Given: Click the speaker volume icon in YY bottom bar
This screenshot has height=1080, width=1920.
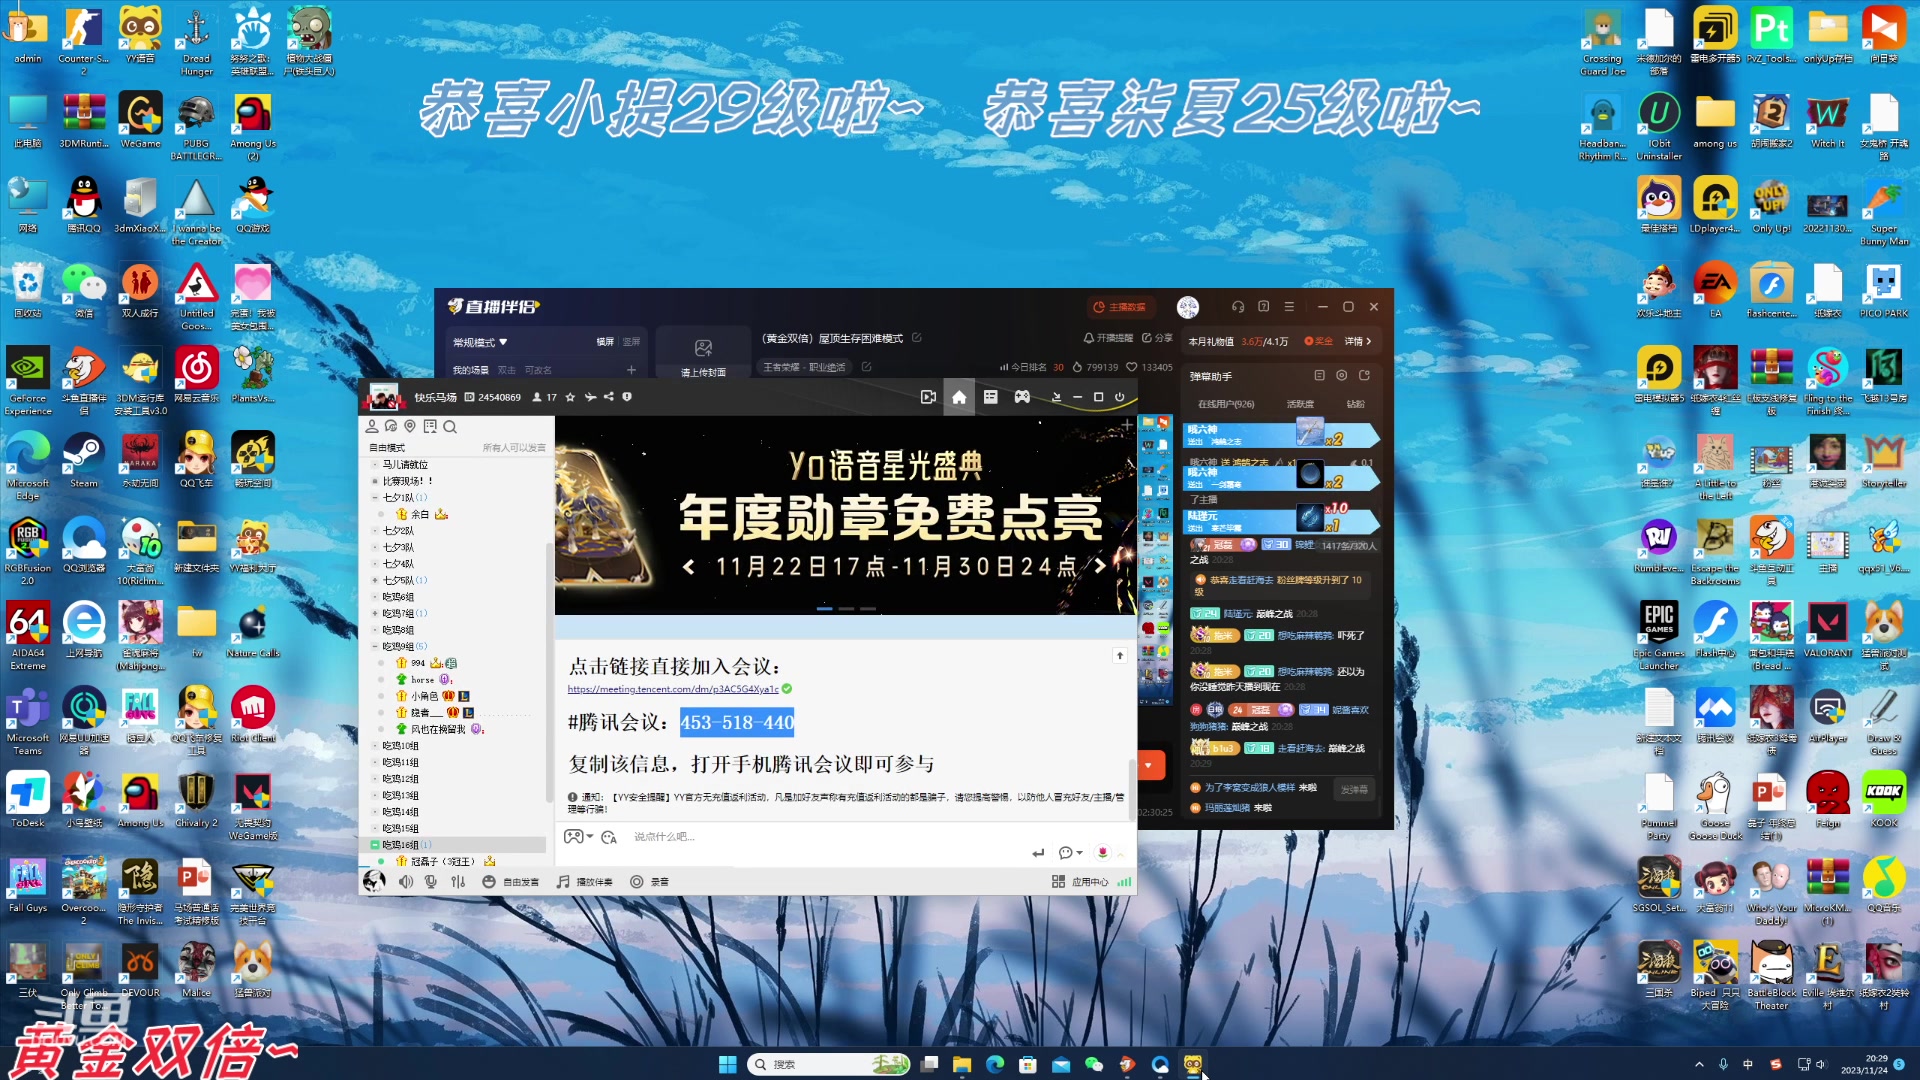Looking at the screenshot, I should [406, 882].
